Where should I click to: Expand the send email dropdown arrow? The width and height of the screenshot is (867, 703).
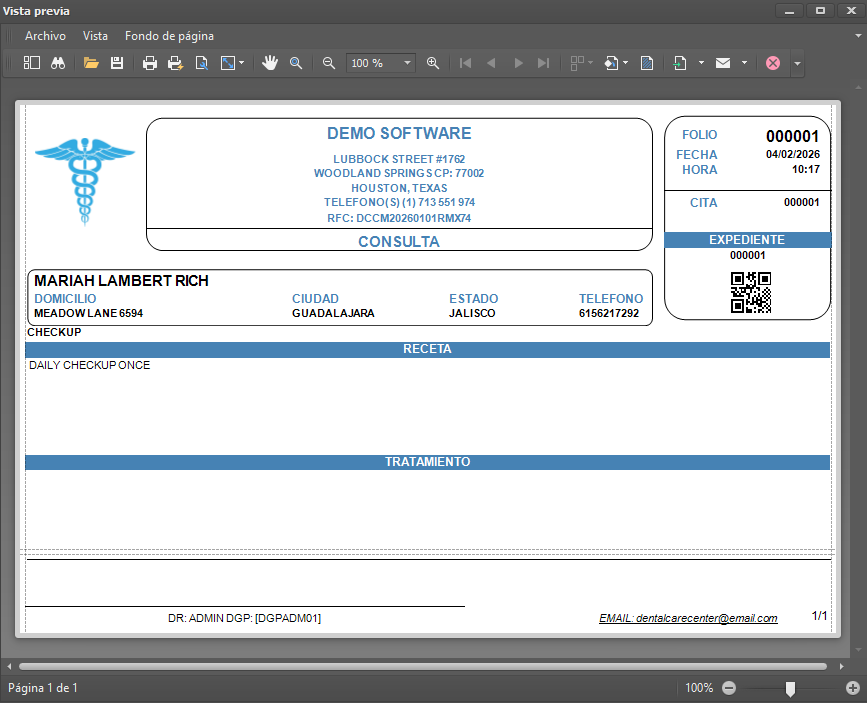click(x=744, y=63)
